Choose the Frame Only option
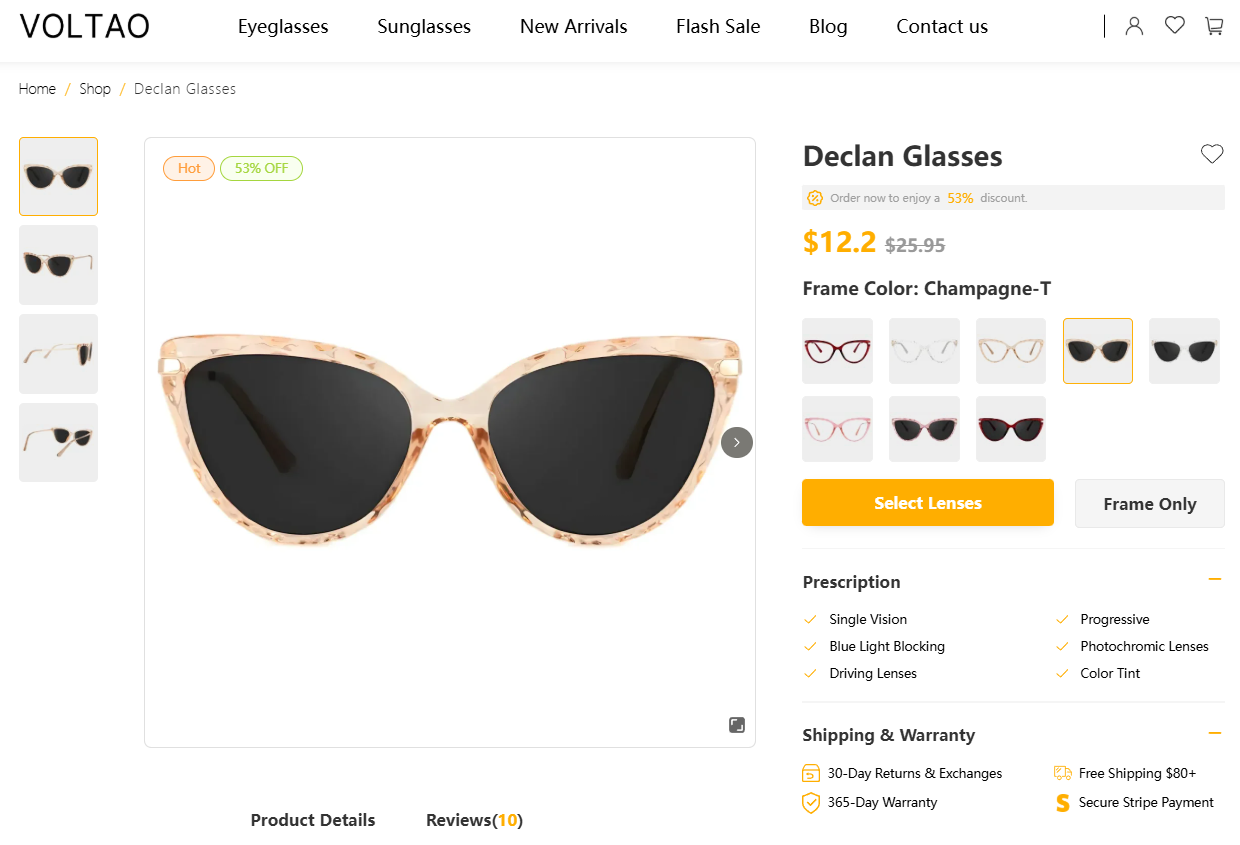Viewport: 1240px width, 845px height. (x=1149, y=503)
